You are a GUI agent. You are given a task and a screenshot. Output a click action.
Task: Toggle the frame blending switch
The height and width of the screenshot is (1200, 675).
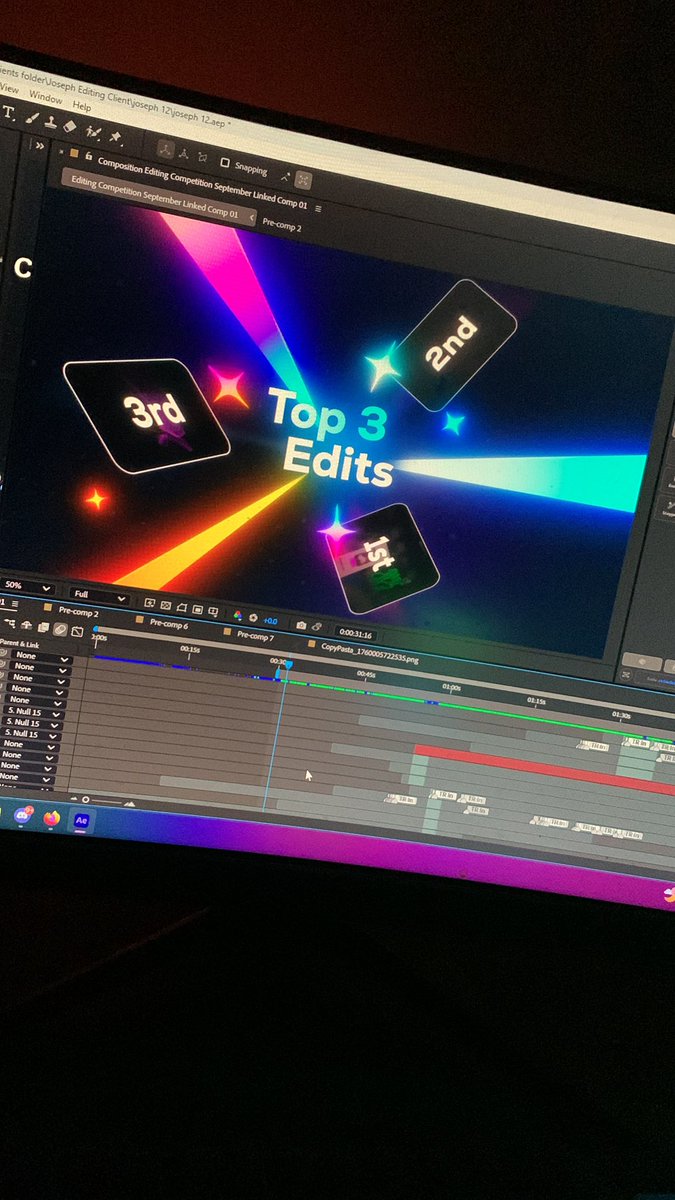43,627
